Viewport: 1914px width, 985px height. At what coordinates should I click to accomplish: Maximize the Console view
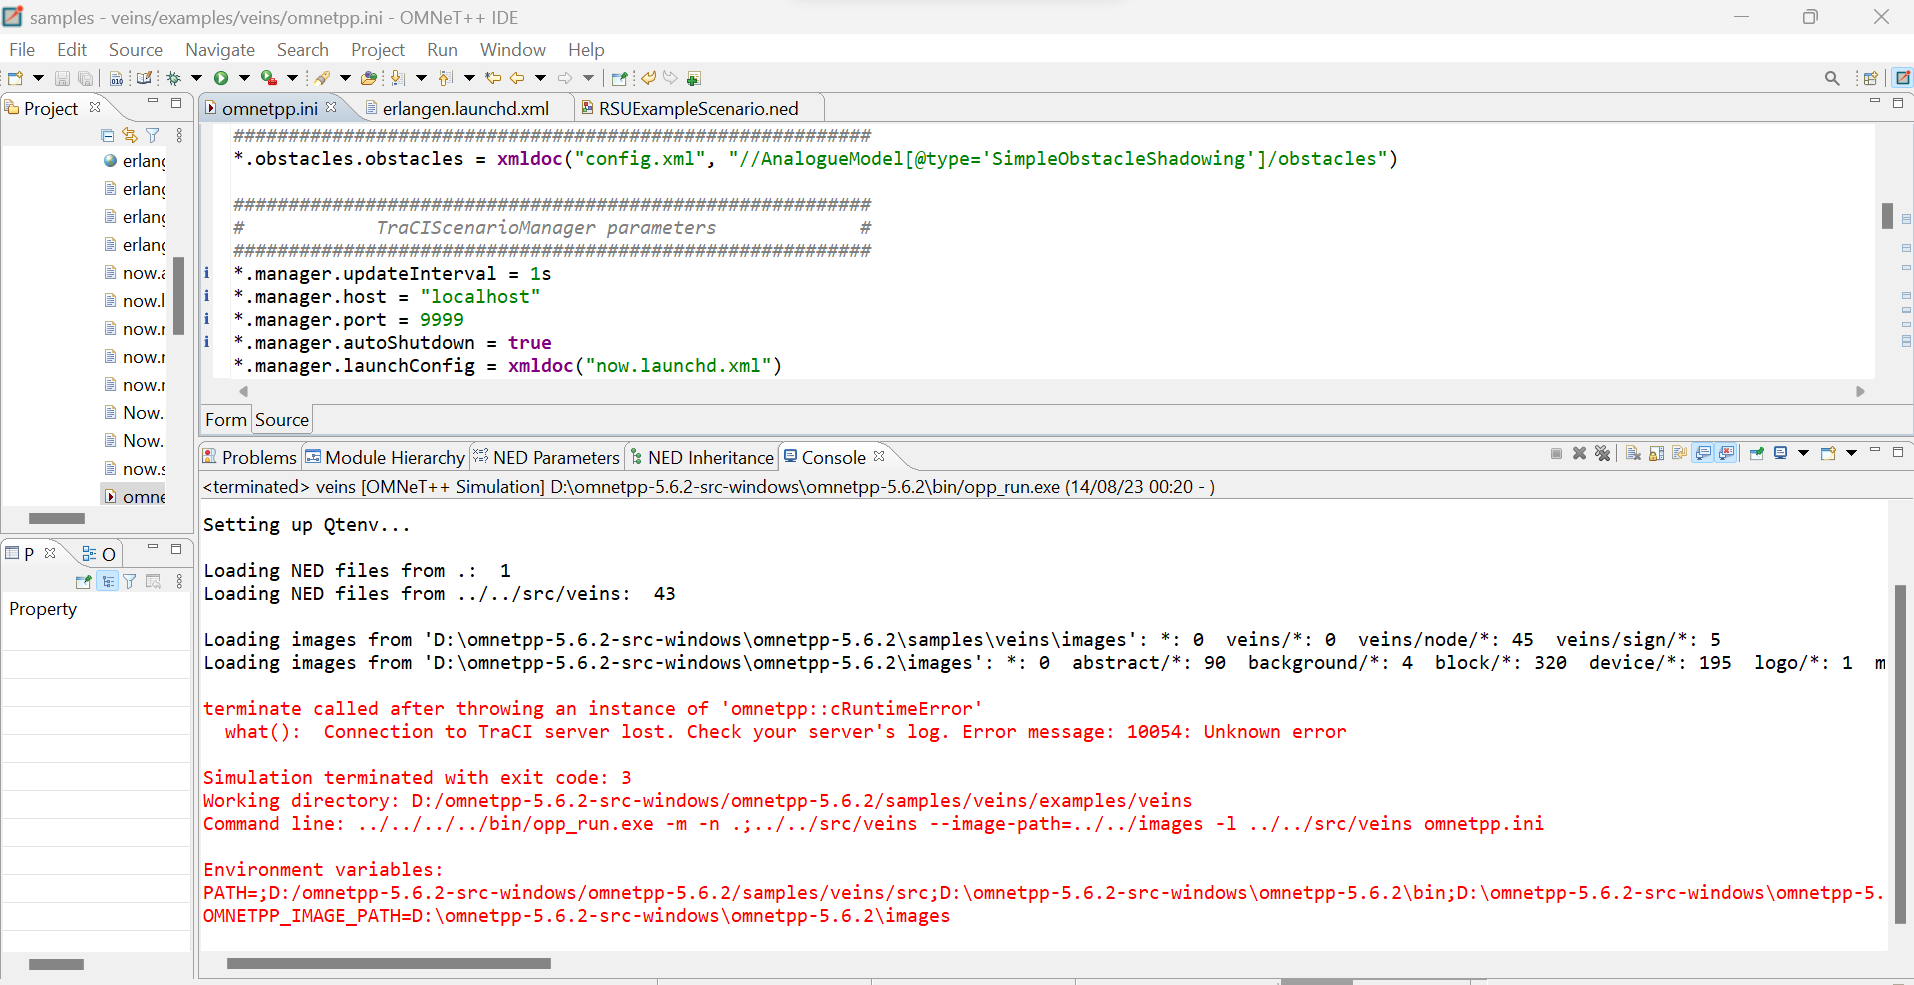coord(1899,453)
